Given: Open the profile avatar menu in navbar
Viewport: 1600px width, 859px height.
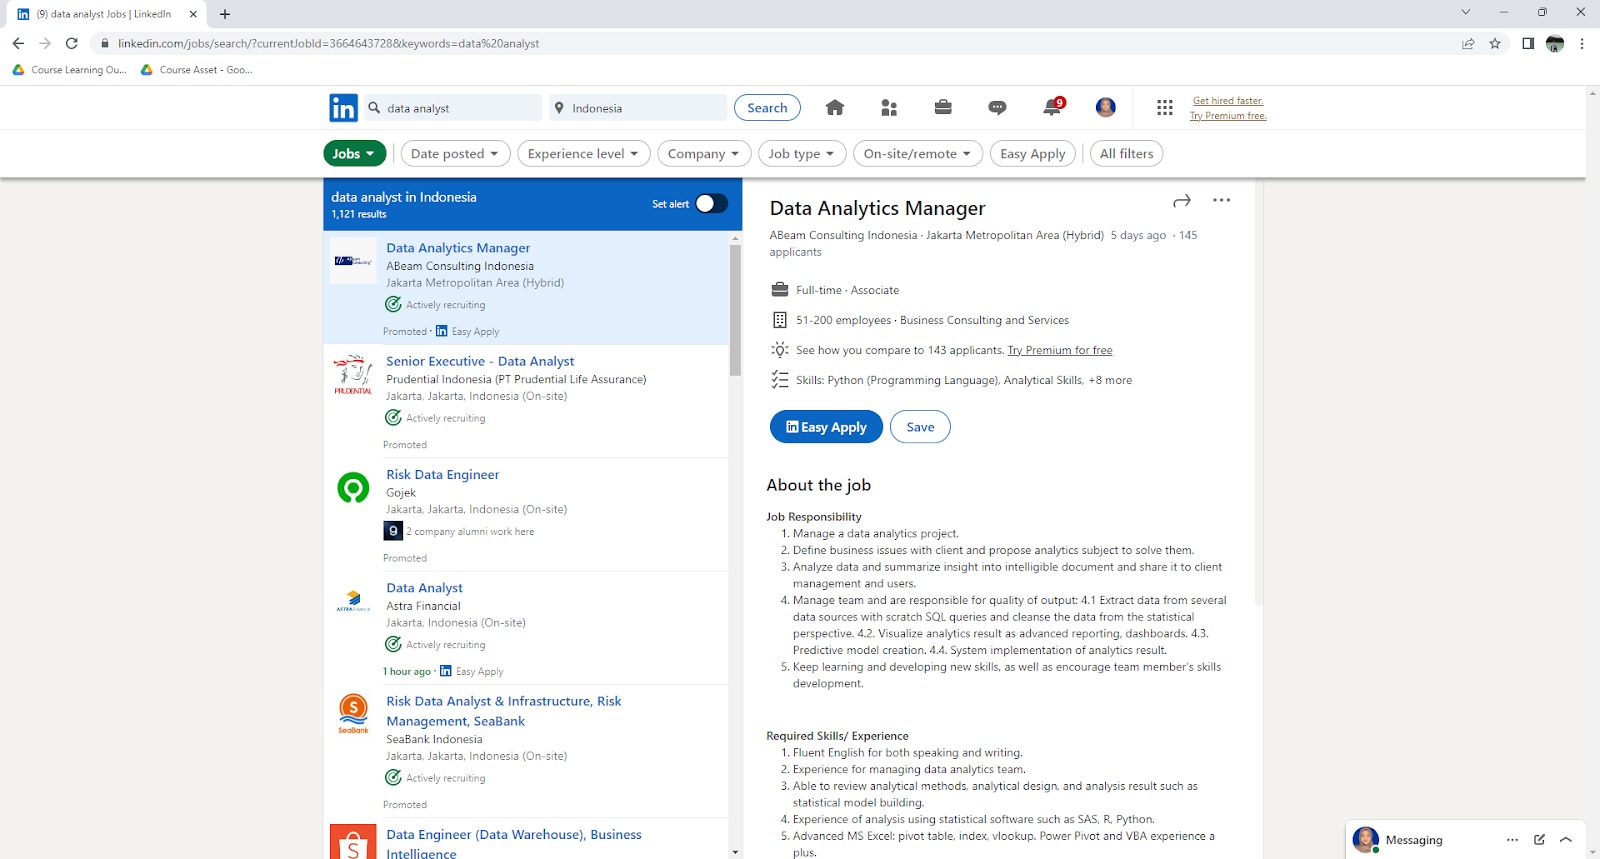Looking at the screenshot, I should (1106, 107).
